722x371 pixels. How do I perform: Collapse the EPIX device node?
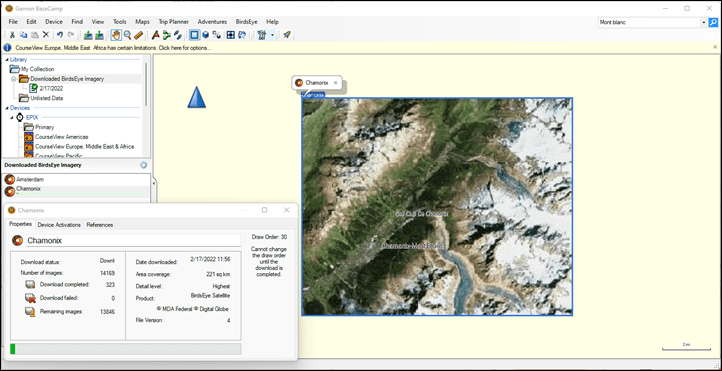click(12, 117)
